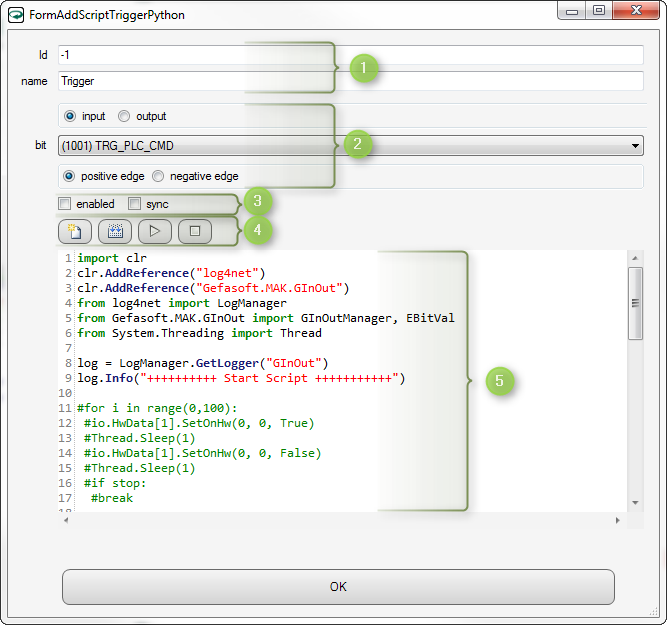Click line 'from System.Threading import Thread'
The height and width of the screenshot is (625, 667).
click(200, 333)
